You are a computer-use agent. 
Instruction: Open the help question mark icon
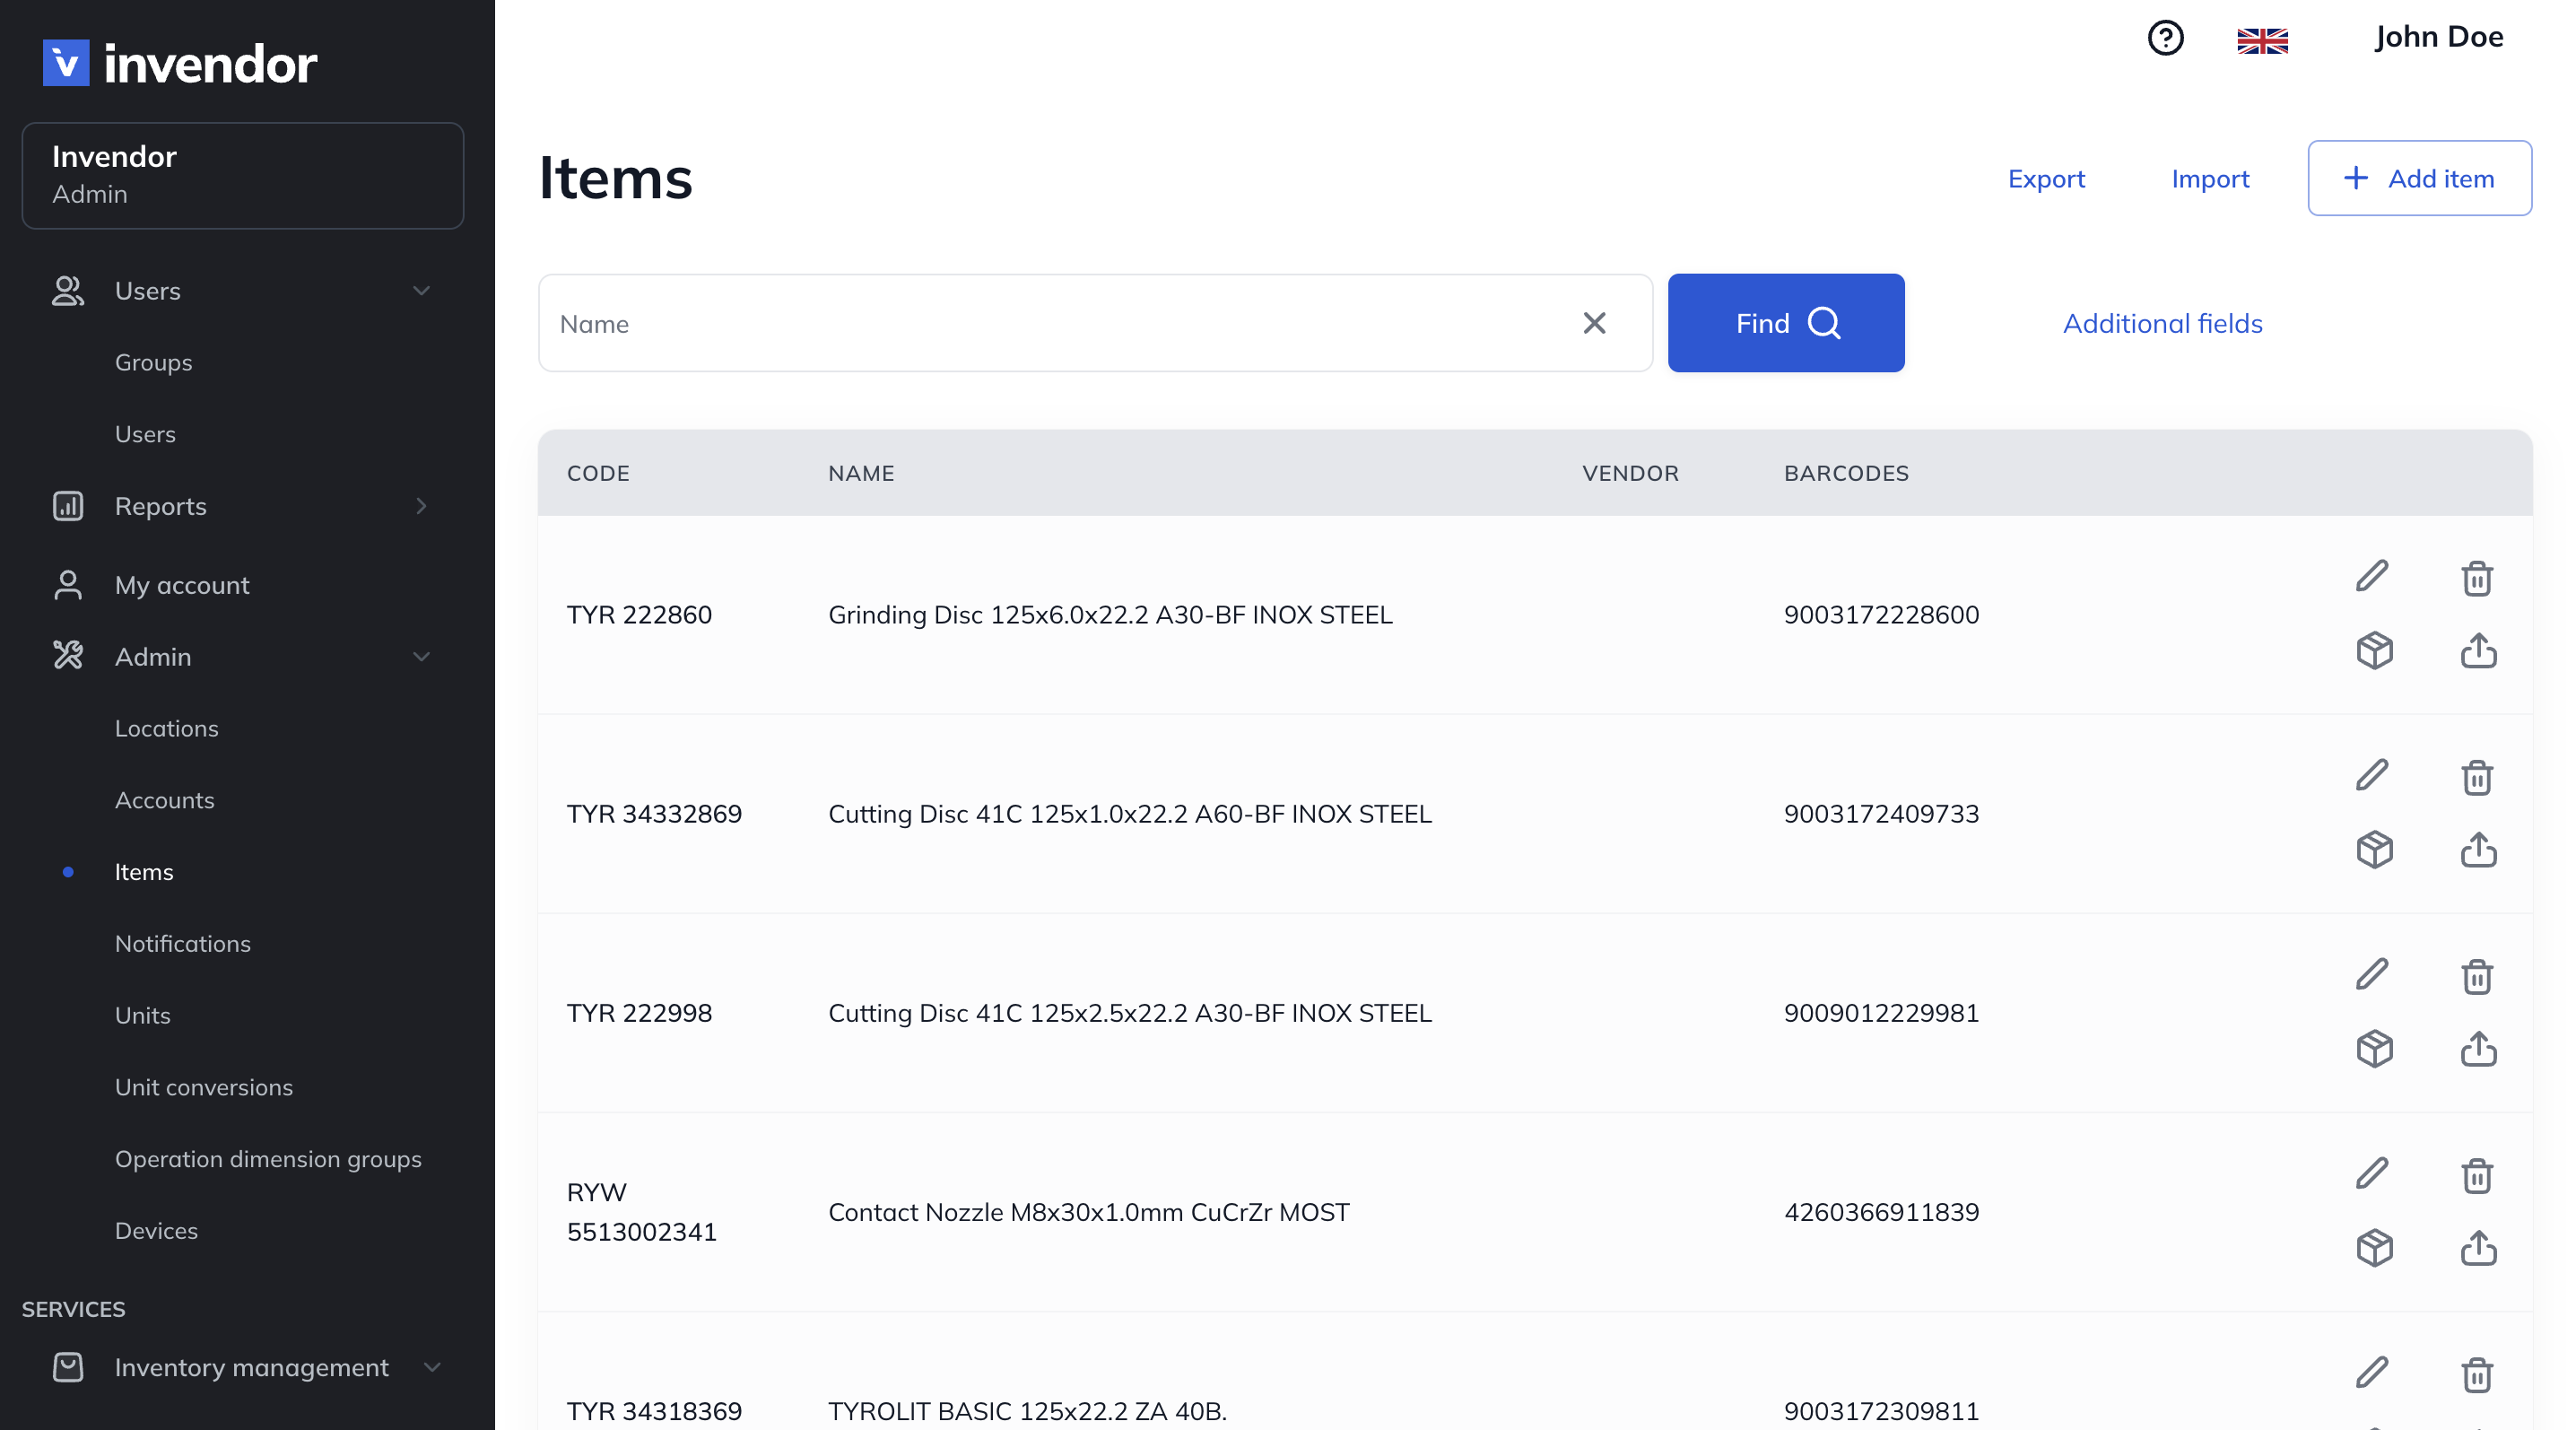2165,38
